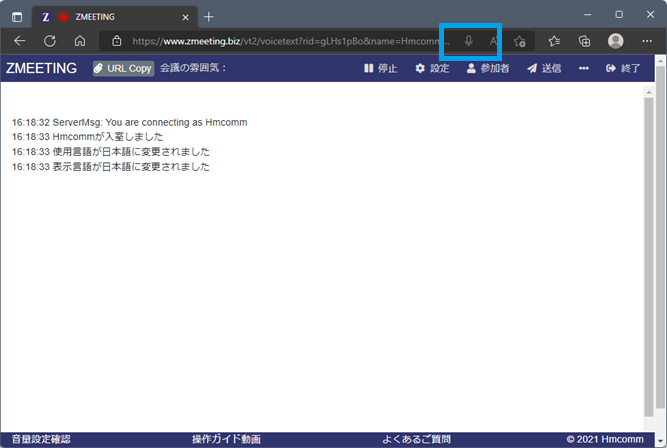Image resolution: width=667 pixels, height=448 pixels.
Task: Open the 操作ガイド動画 guide video link
Action: tap(226, 439)
